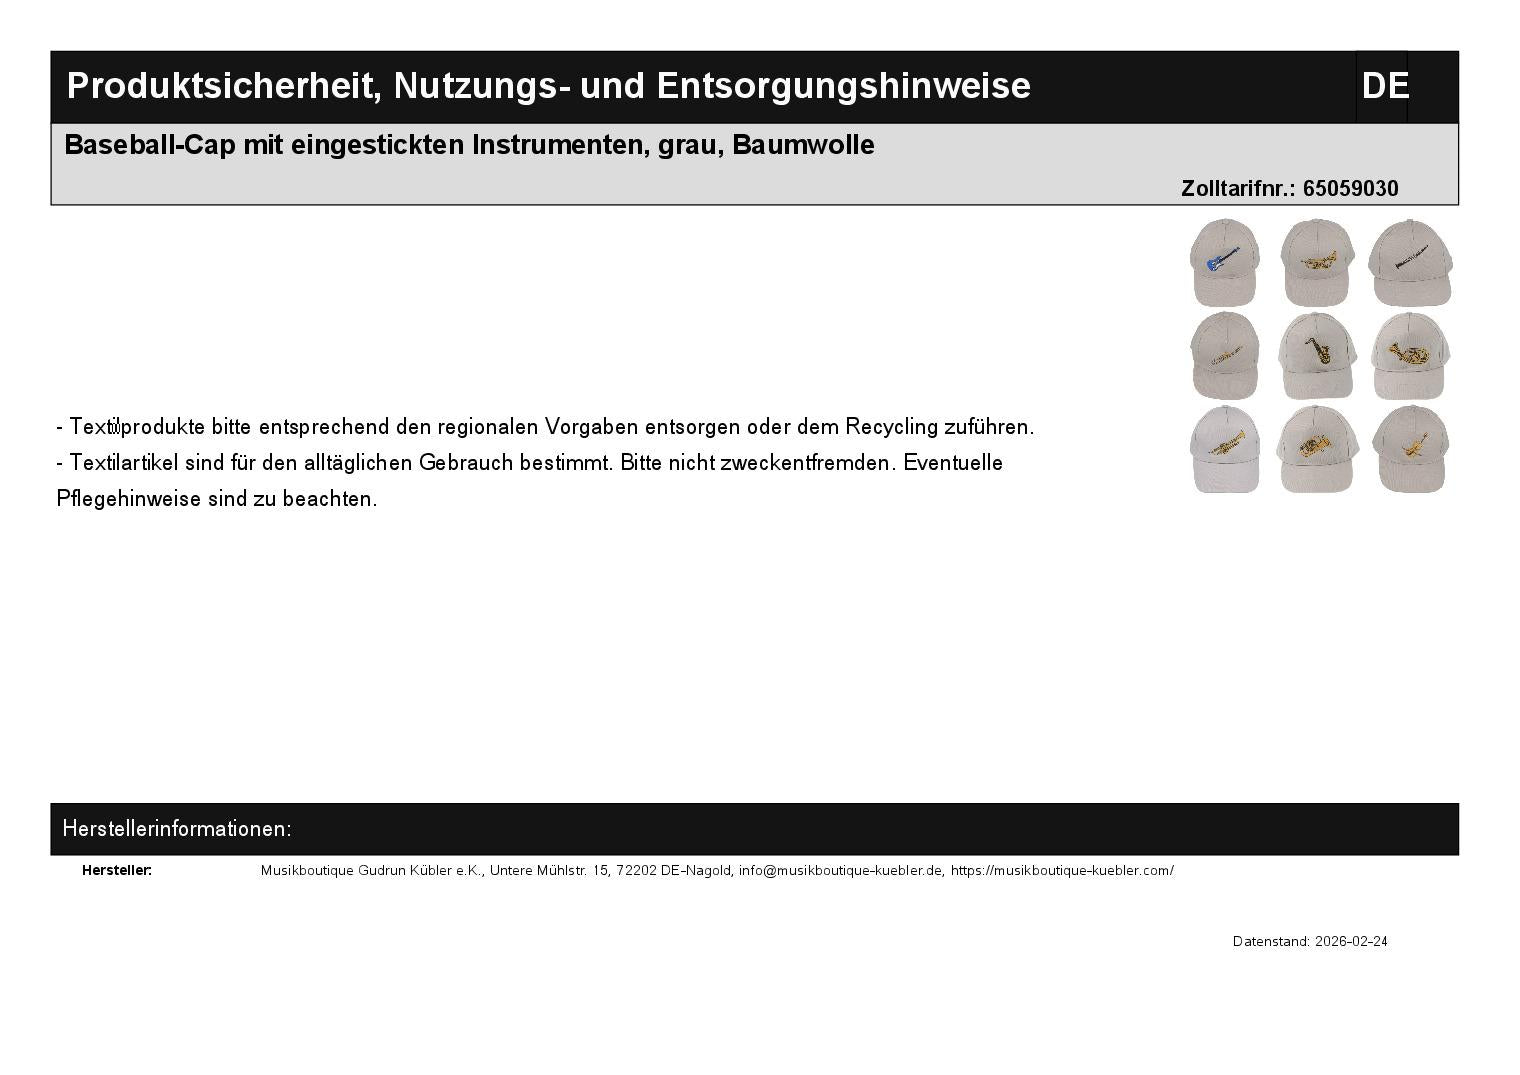Click the Herstellerinformationen section header
This screenshot has width=1520, height=1075.
pos(177,829)
